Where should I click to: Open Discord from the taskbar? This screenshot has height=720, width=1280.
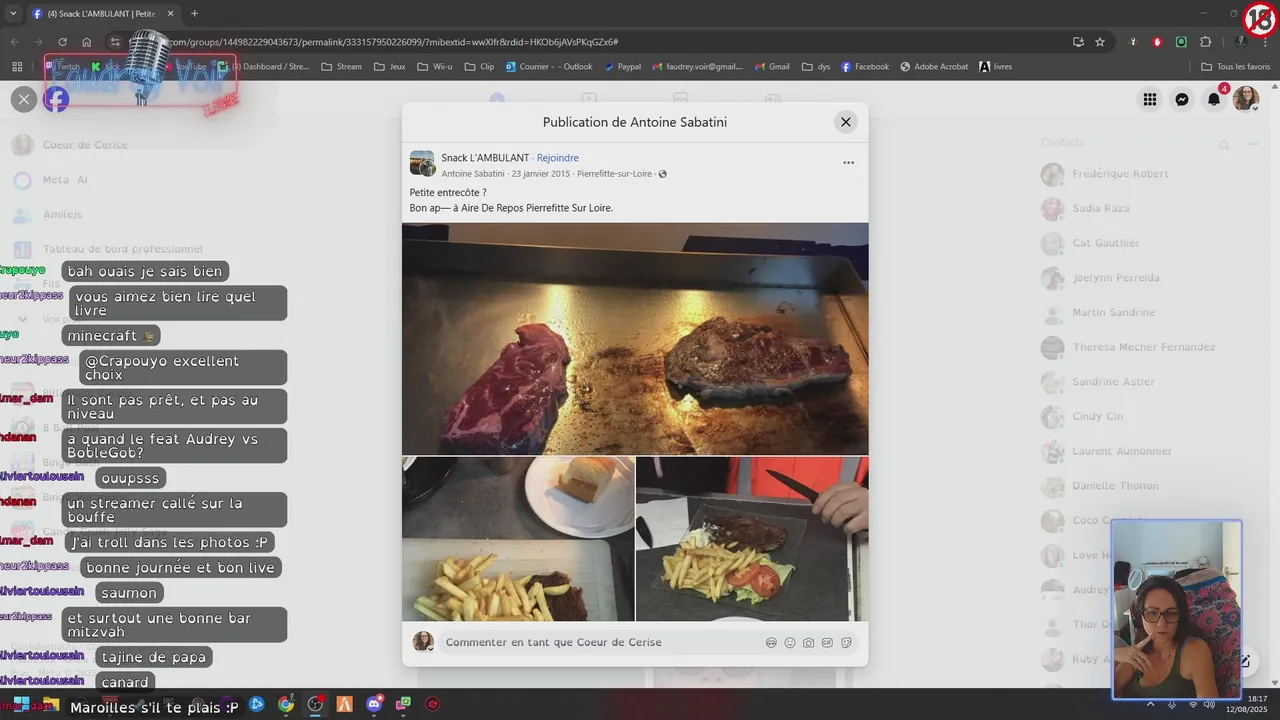click(x=374, y=704)
